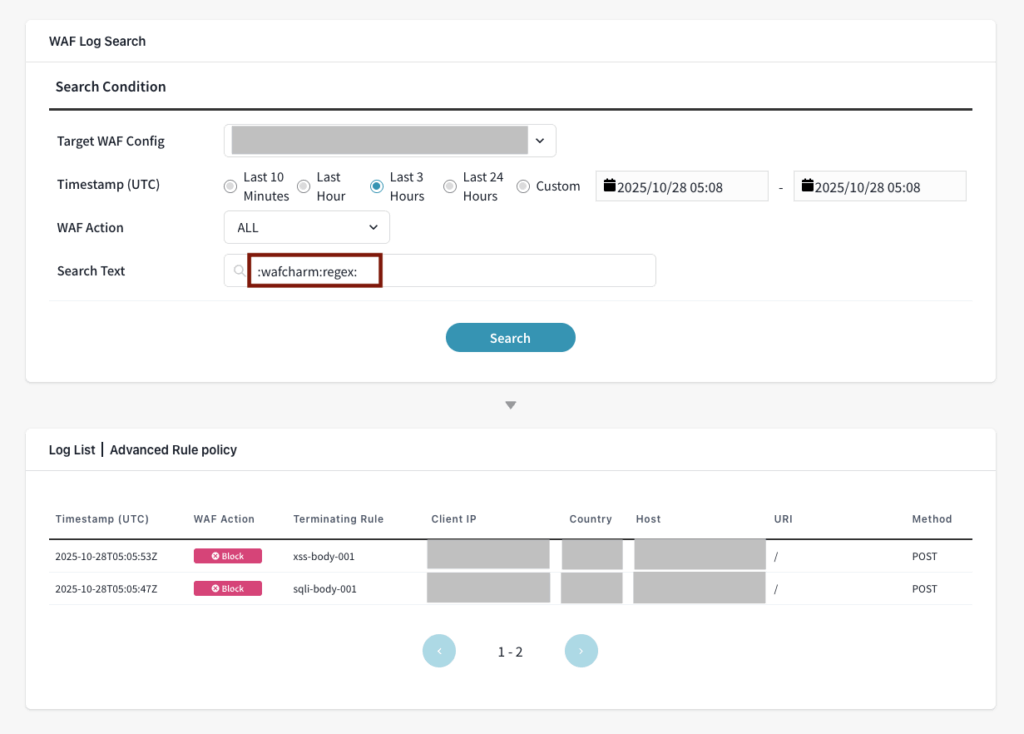Click the Terminating Rule column header
This screenshot has height=734, width=1024.
tap(338, 519)
